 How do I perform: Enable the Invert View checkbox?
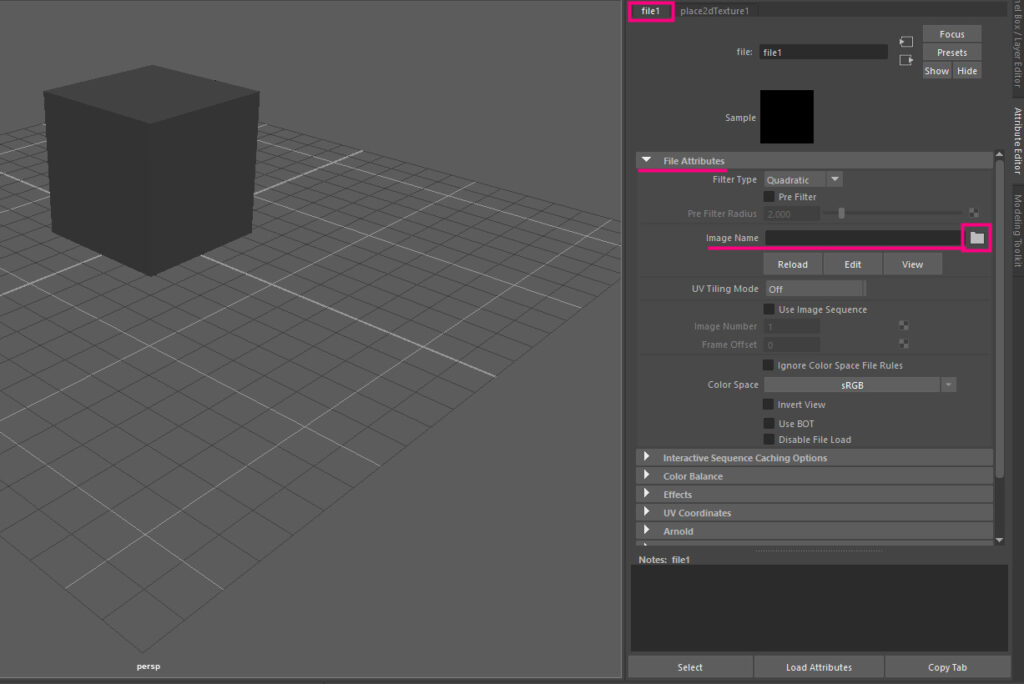point(768,404)
